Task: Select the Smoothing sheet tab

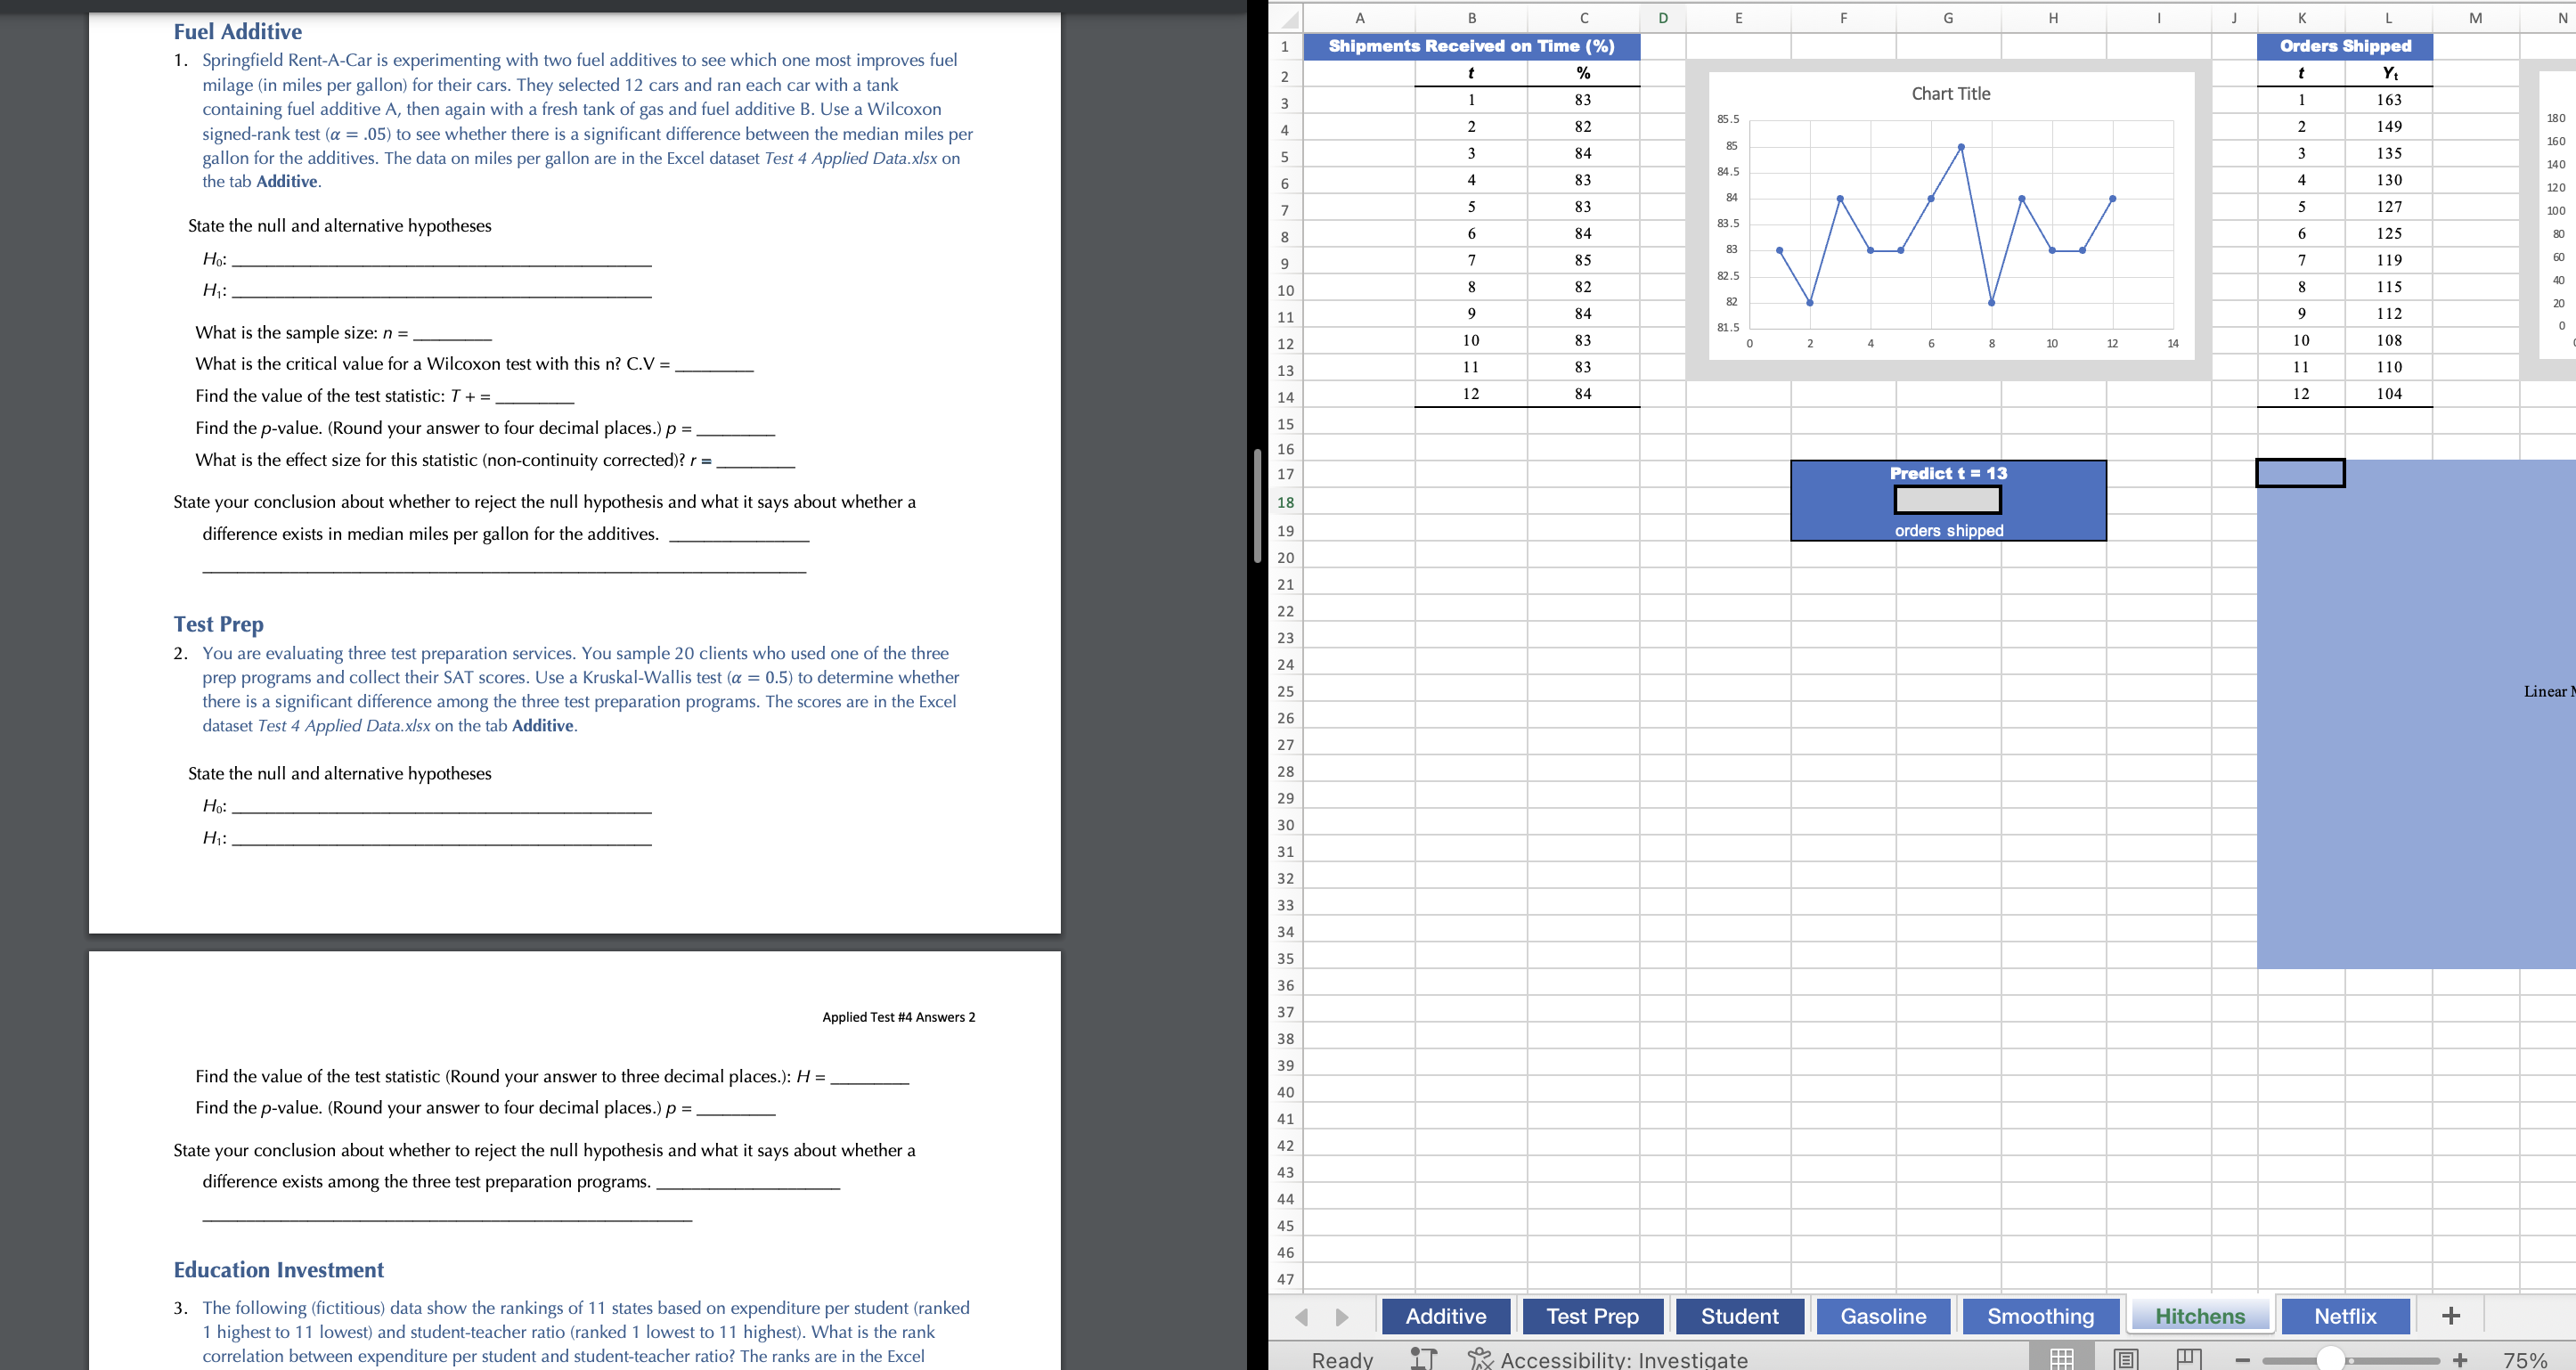Action: [x=2040, y=1316]
